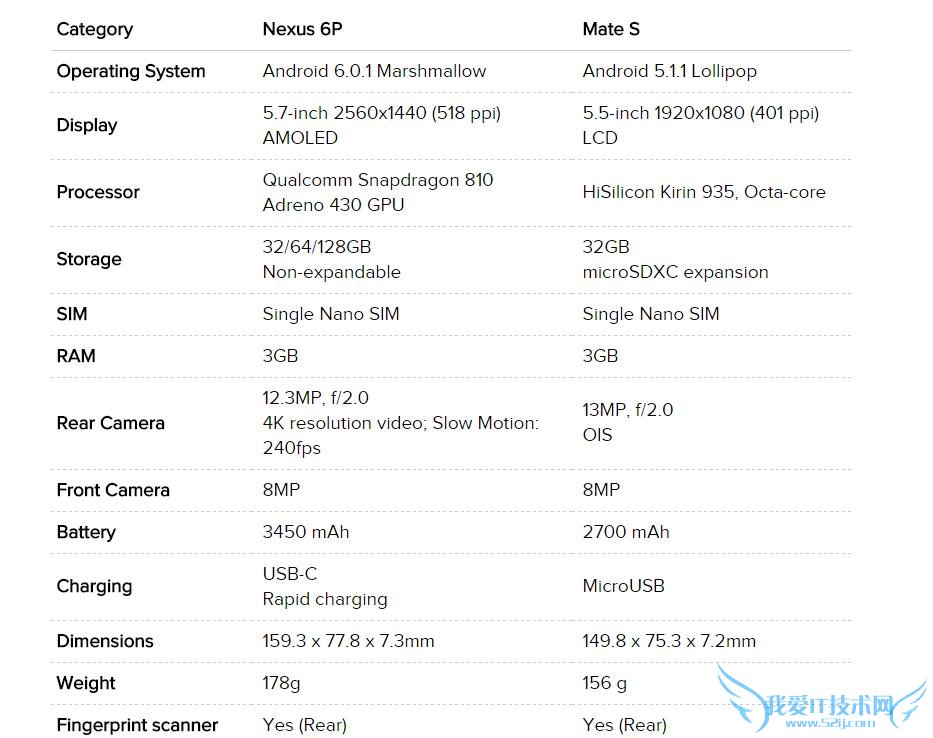Click HiSilicon Kirin 935 cell

tap(704, 192)
